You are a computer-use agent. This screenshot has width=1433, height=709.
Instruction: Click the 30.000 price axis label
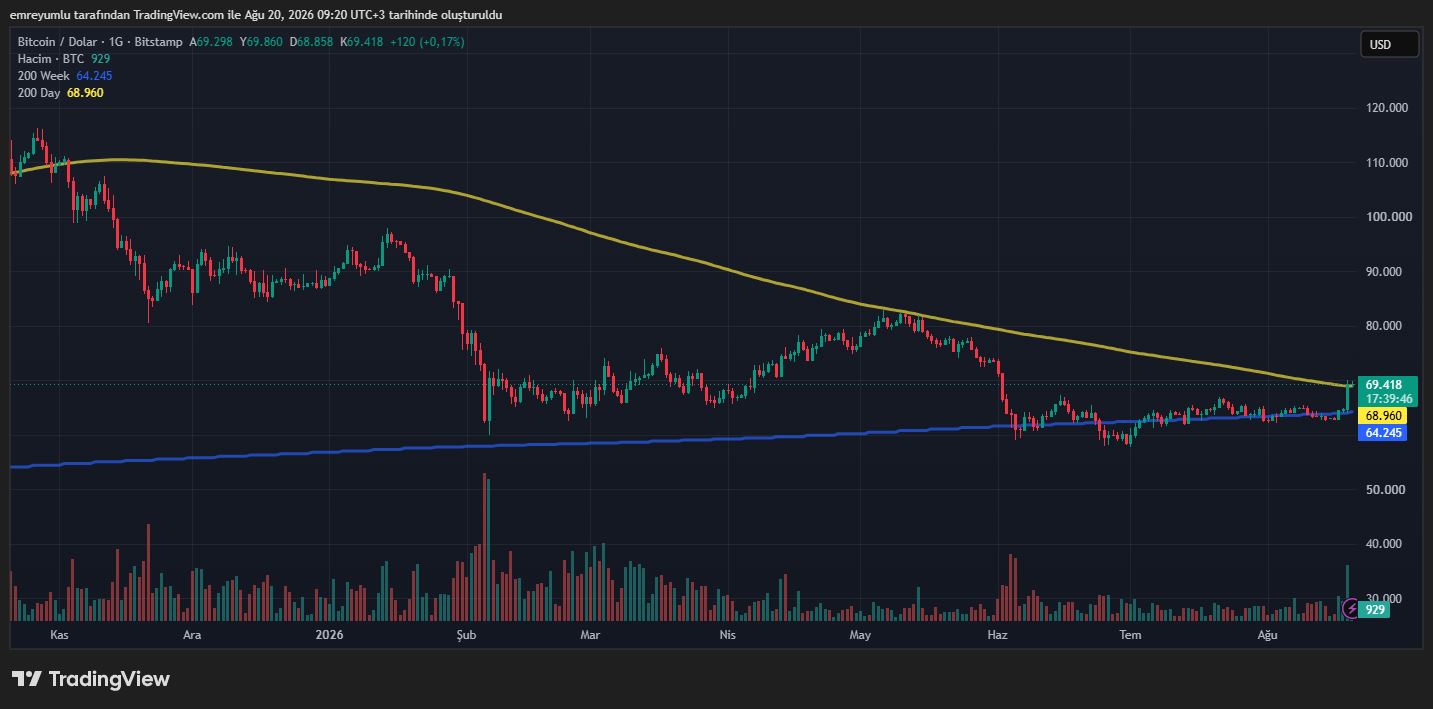(x=1384, y=599)
